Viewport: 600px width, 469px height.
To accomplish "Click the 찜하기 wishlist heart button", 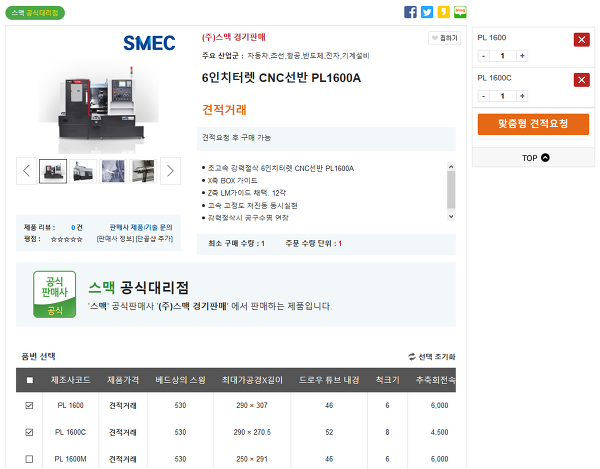I will coord(444,38).
